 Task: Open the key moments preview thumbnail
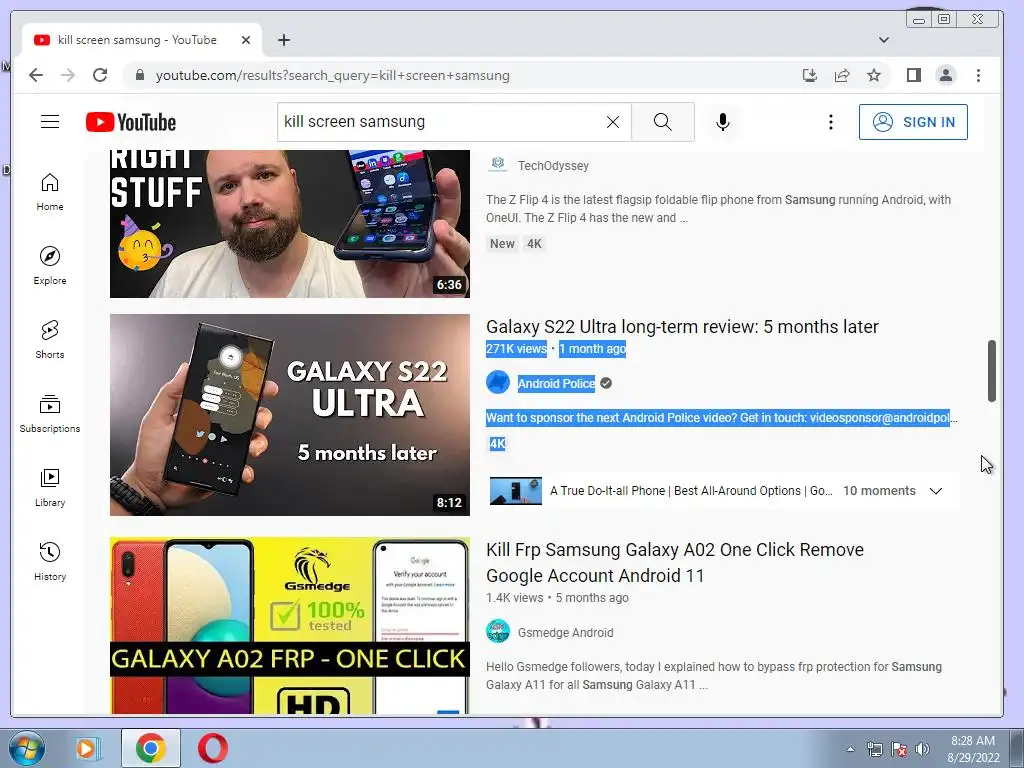516,491
